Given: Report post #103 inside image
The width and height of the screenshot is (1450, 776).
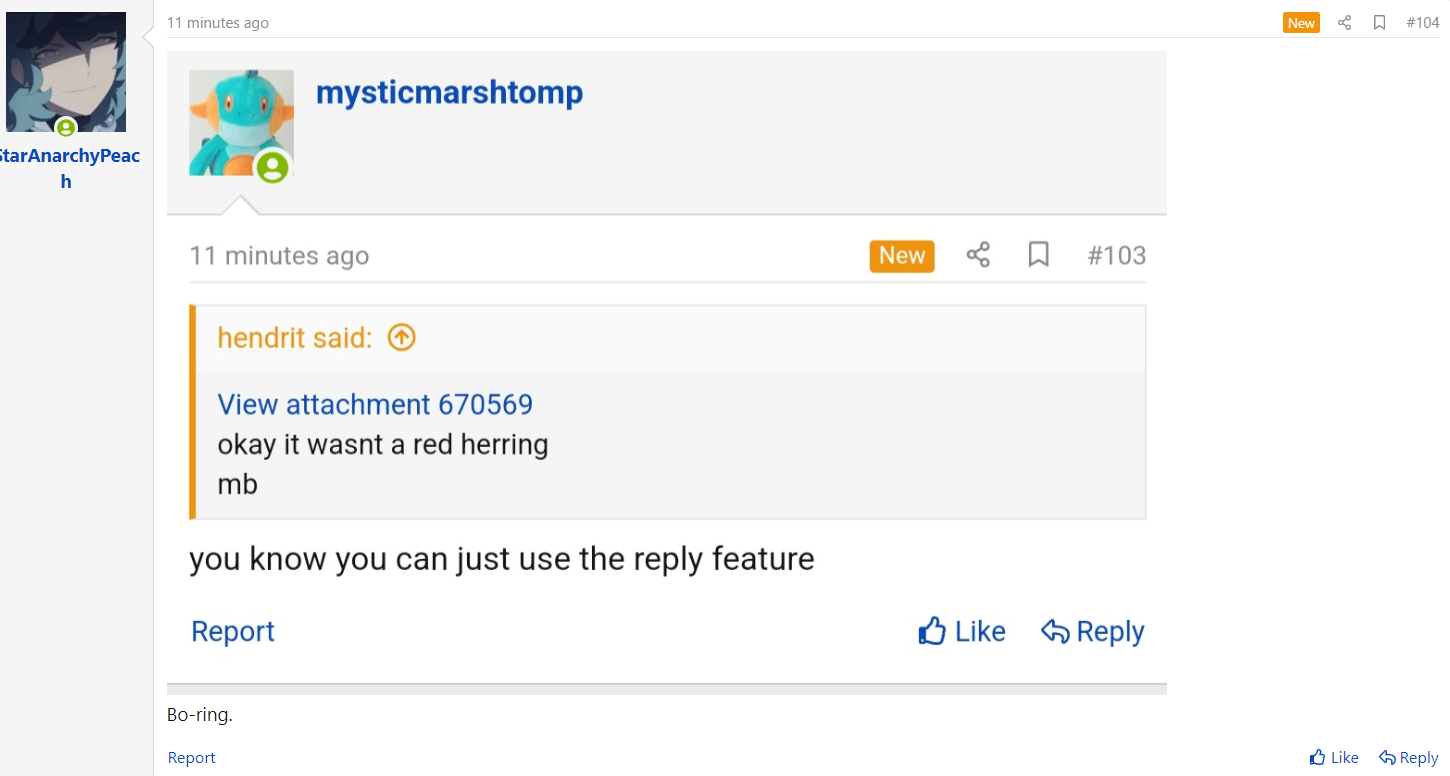Looking at the screenshot, I should (x=233, y=631).
